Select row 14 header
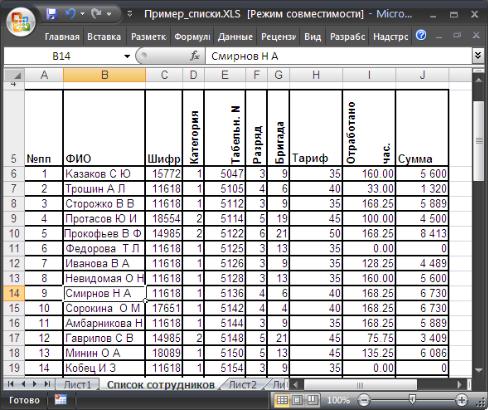488x410 pixels. tap(14, 293)
